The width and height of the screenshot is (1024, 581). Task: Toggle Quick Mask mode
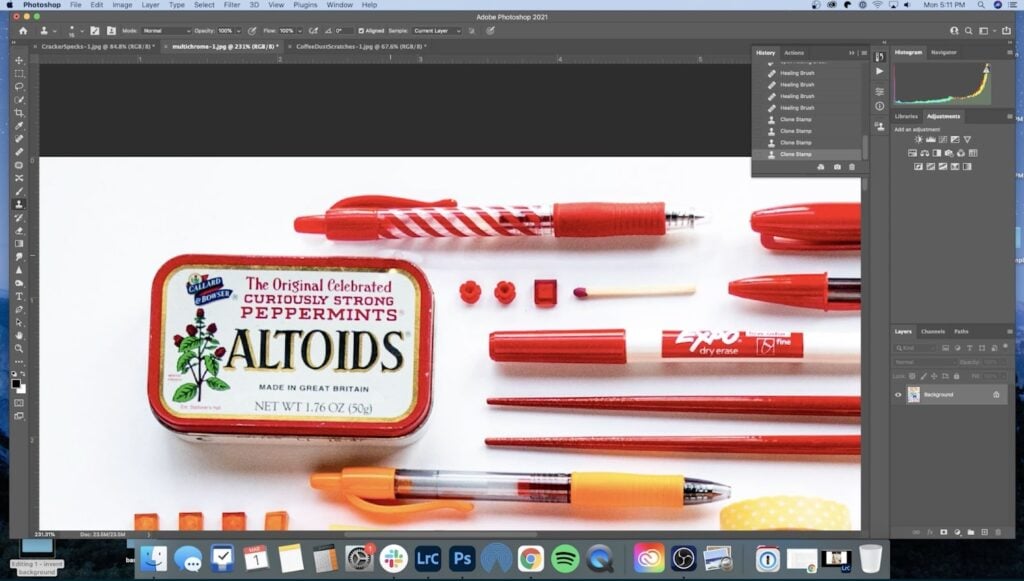19,403
